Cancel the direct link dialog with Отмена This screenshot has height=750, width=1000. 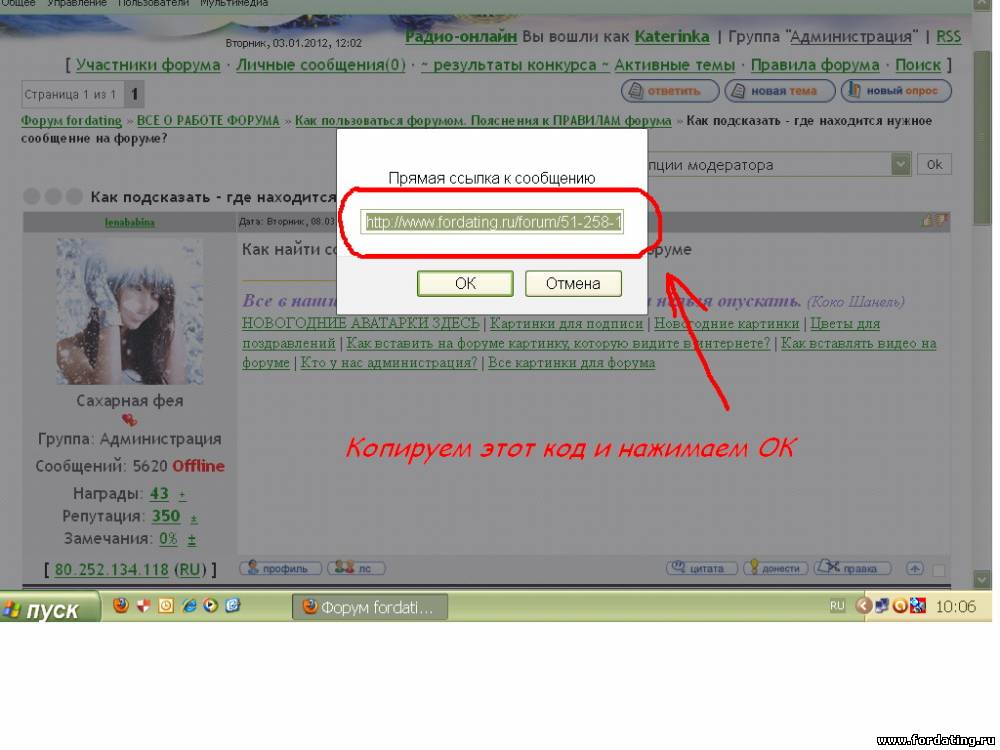(573, 283)
